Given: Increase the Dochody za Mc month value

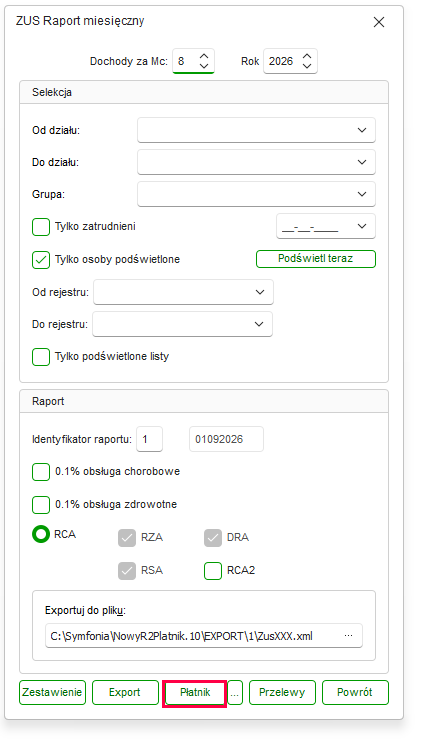Looking at the screenshot, I should click(204, 56).
